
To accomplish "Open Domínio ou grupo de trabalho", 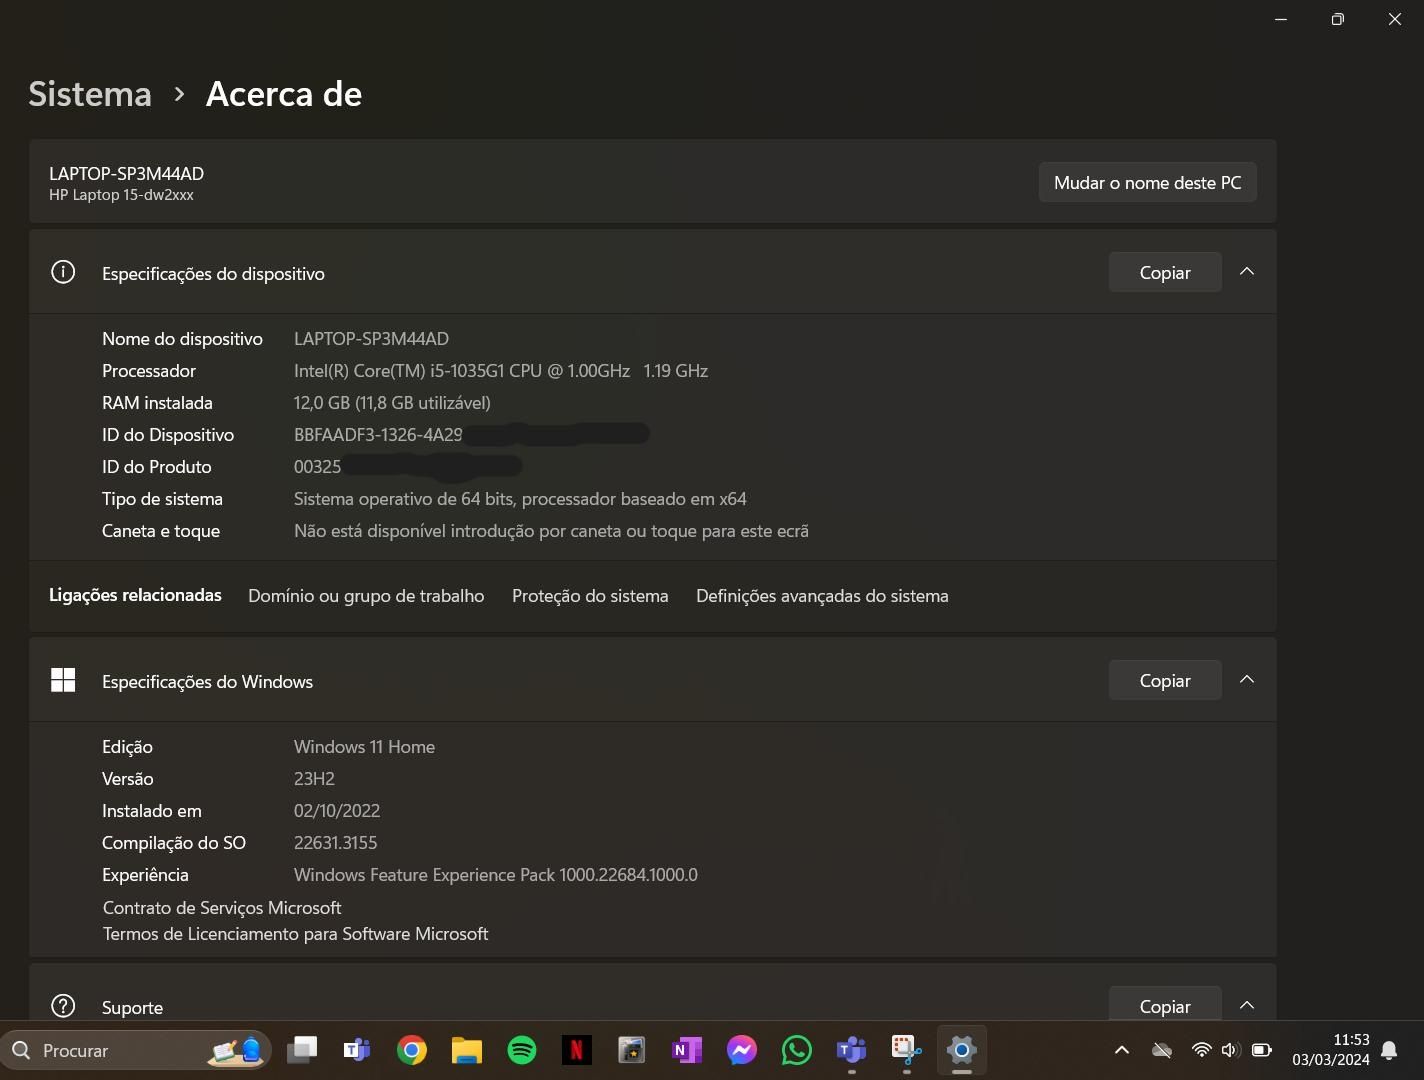I will (x=366, y=596).
